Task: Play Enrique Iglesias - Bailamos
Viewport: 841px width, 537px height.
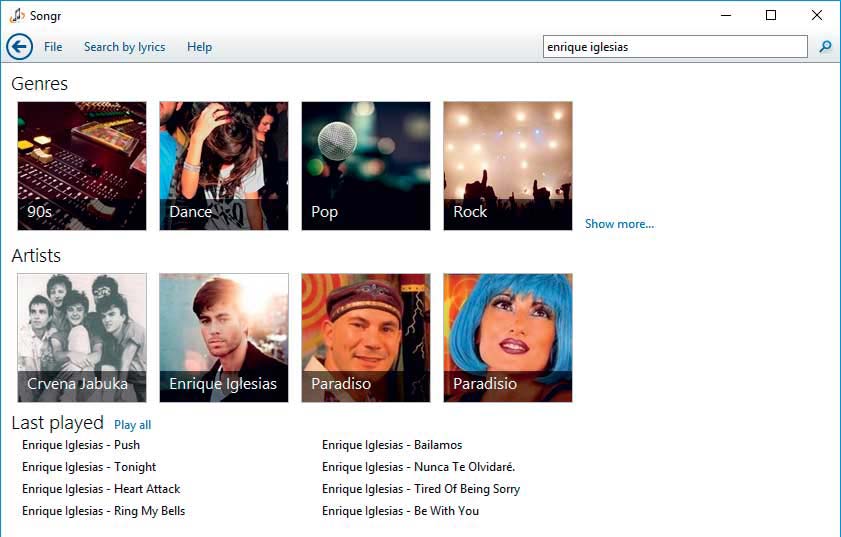Action: 392,445
